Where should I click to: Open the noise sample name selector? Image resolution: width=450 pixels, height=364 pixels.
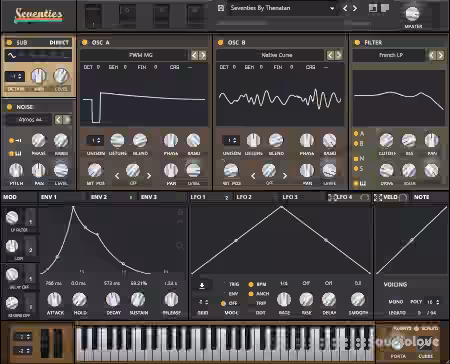pyautogui.click(x=29, y=120)
